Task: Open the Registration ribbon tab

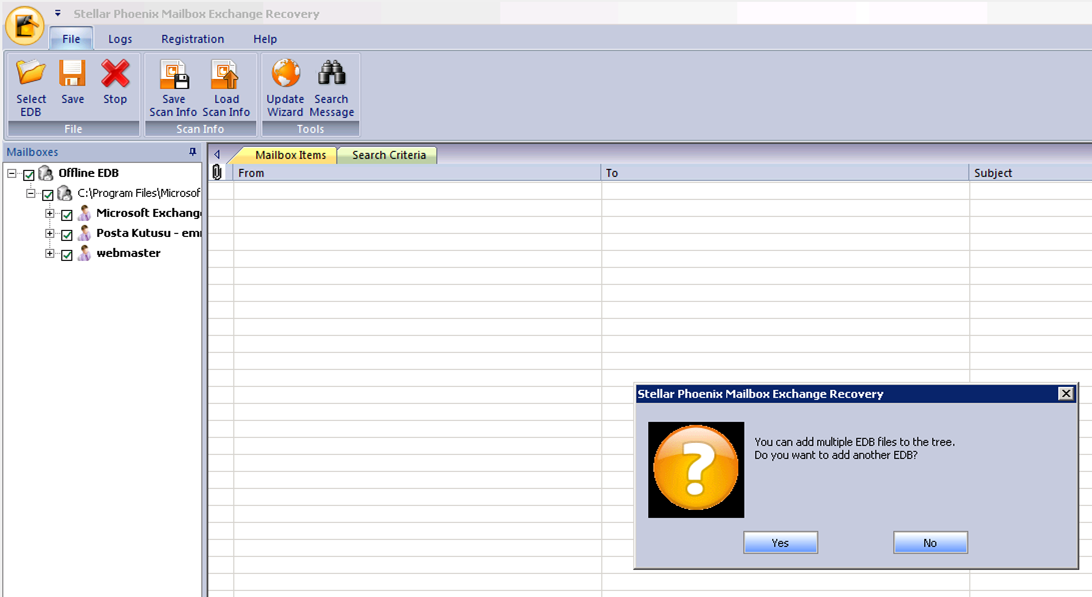Action: (x=193, y=39)
